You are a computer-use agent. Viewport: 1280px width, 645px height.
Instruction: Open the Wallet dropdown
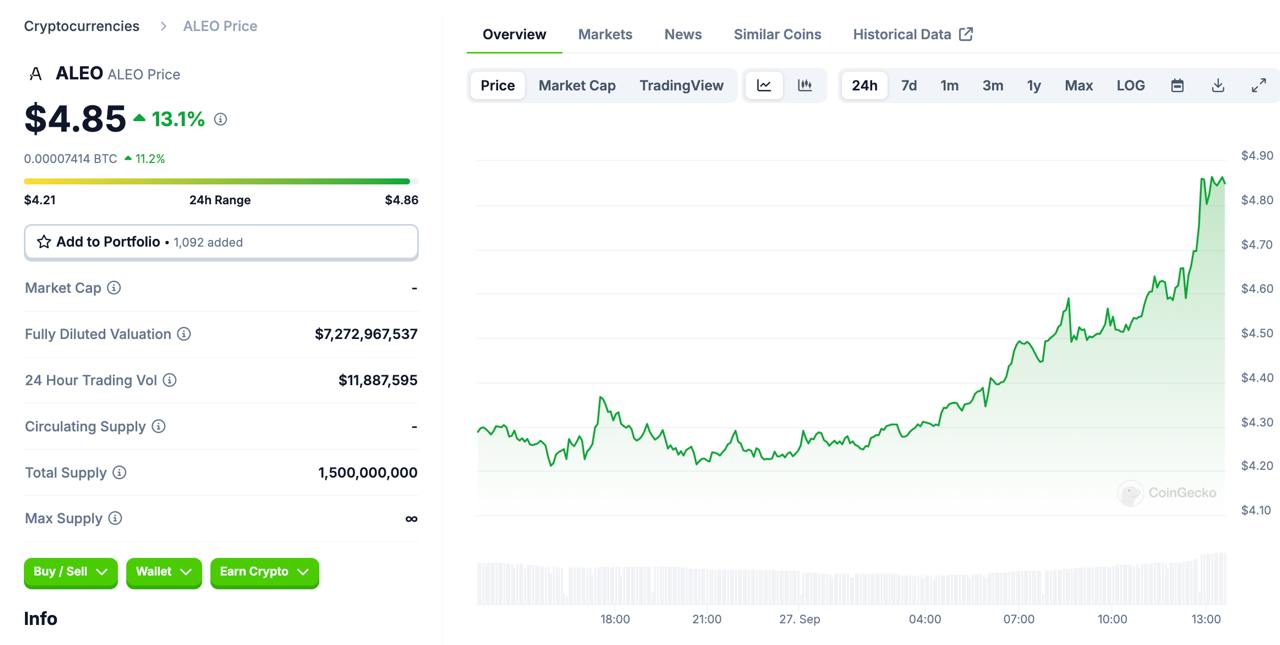pos(164,572)
